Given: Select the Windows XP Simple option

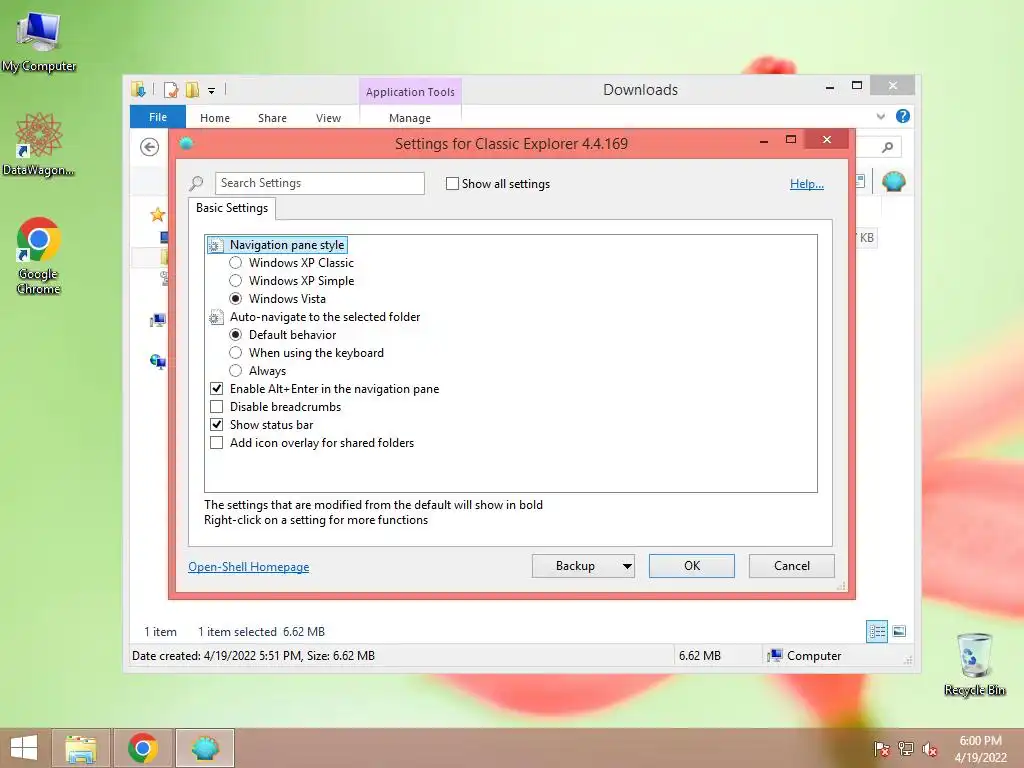Looking at the screenshot, I should click(236, 281).
